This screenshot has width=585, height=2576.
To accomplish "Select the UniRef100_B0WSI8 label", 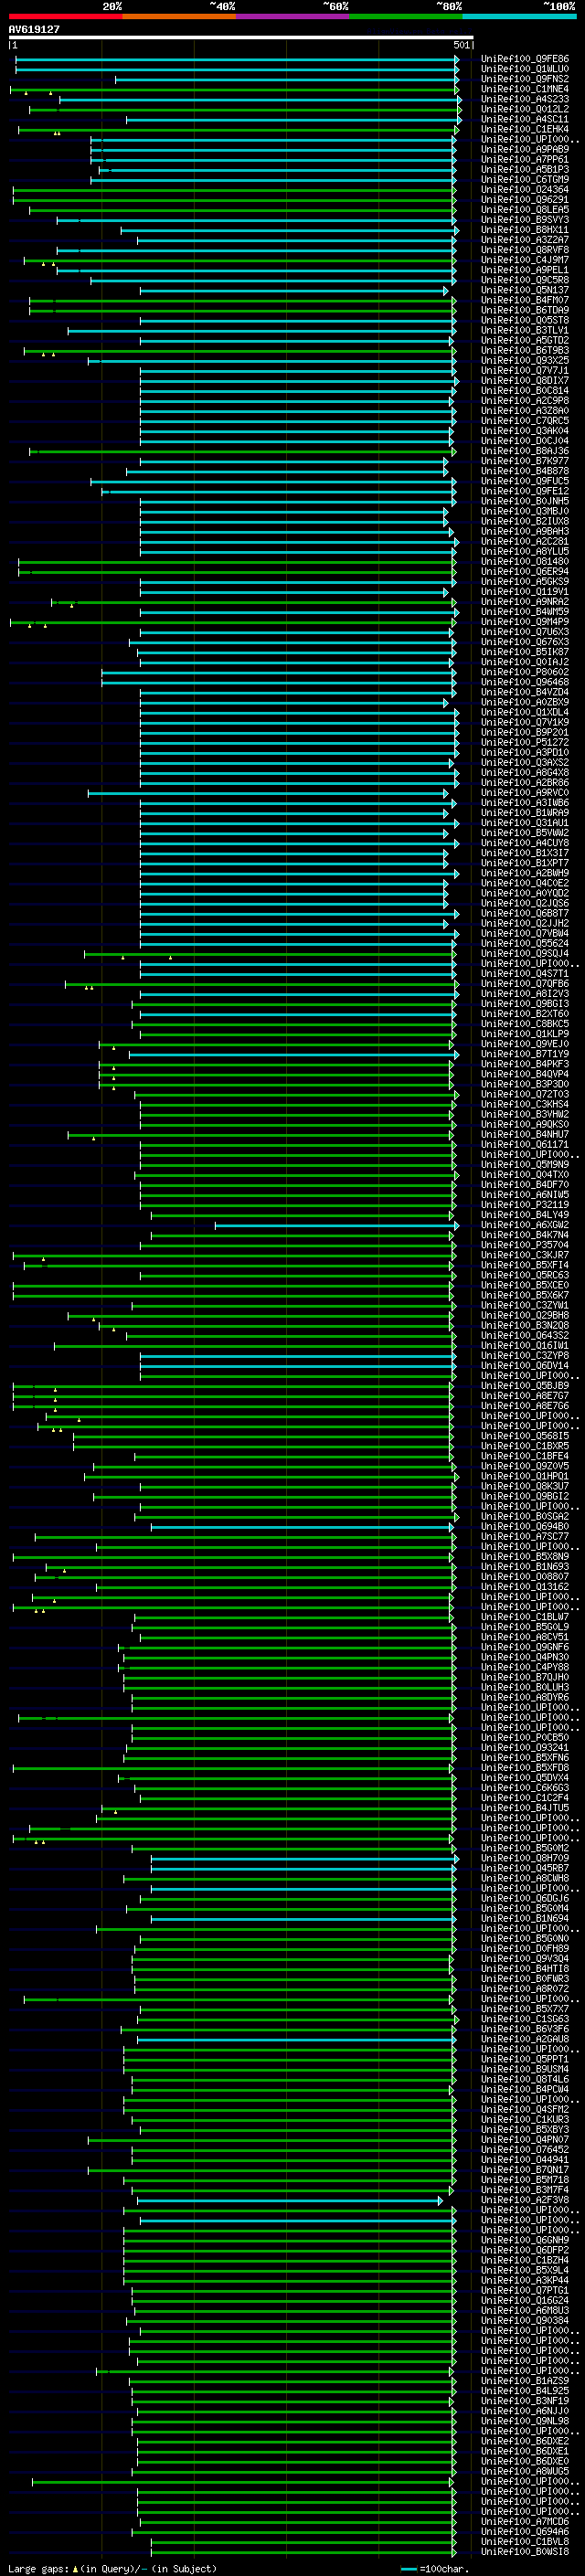I will coord(525,2551).
